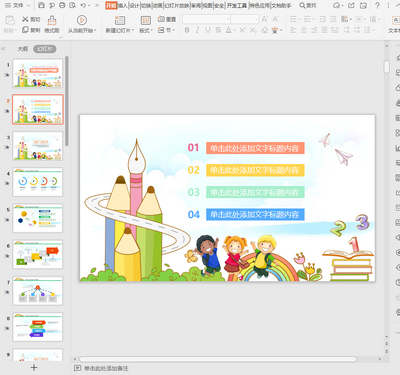Open the 新建幻灯片 dropdown arrow
The image size is (400, 375).
pyautogui.click(x=133, y=31)
